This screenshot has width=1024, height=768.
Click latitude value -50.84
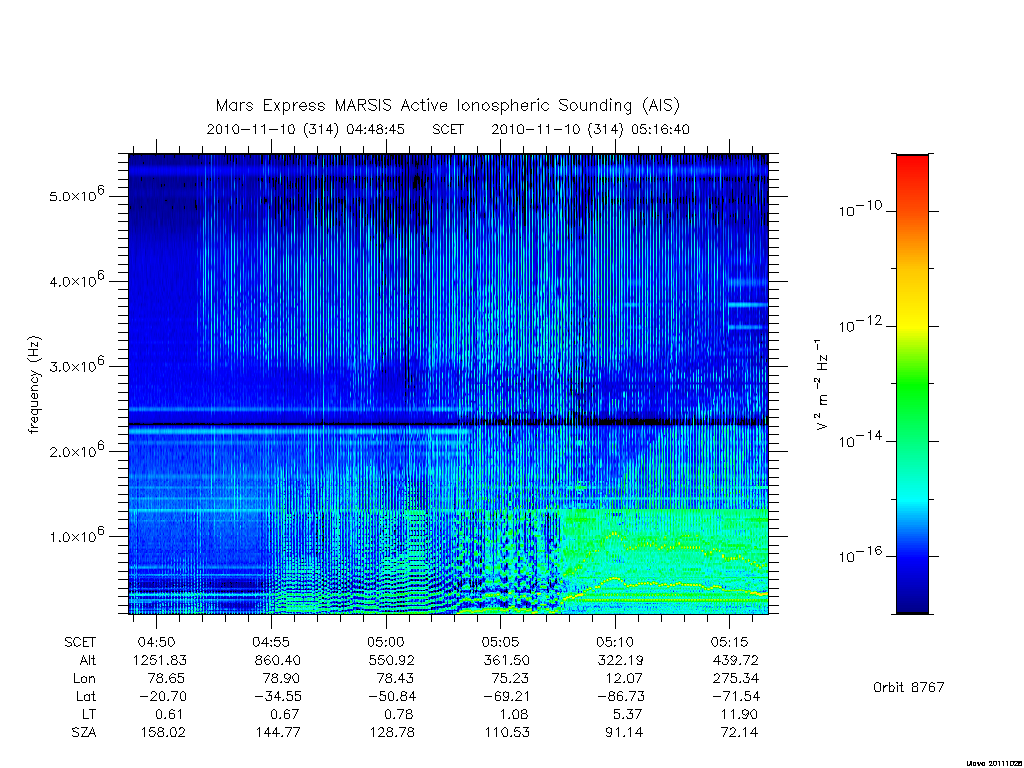pyautogui.click(x=392, y=696)
